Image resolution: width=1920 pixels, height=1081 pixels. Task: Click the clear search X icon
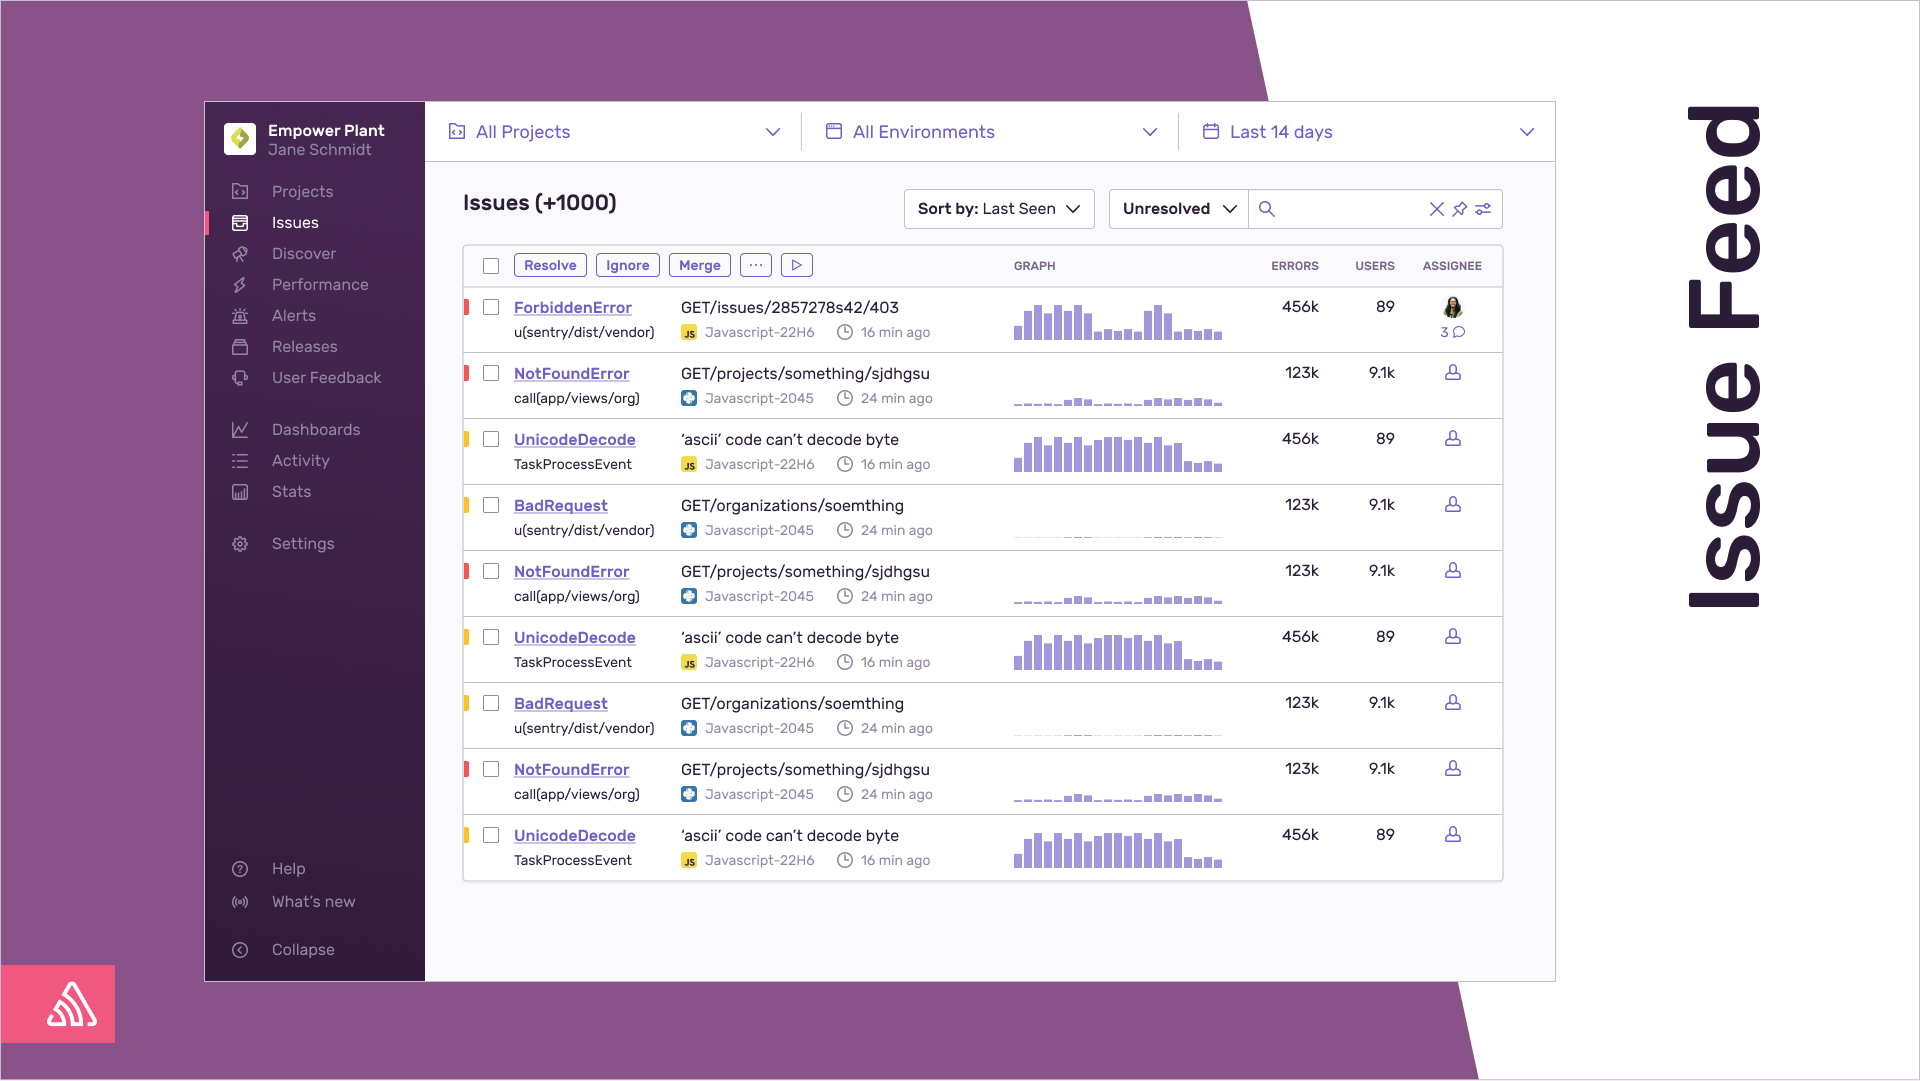click(1436, 209)
